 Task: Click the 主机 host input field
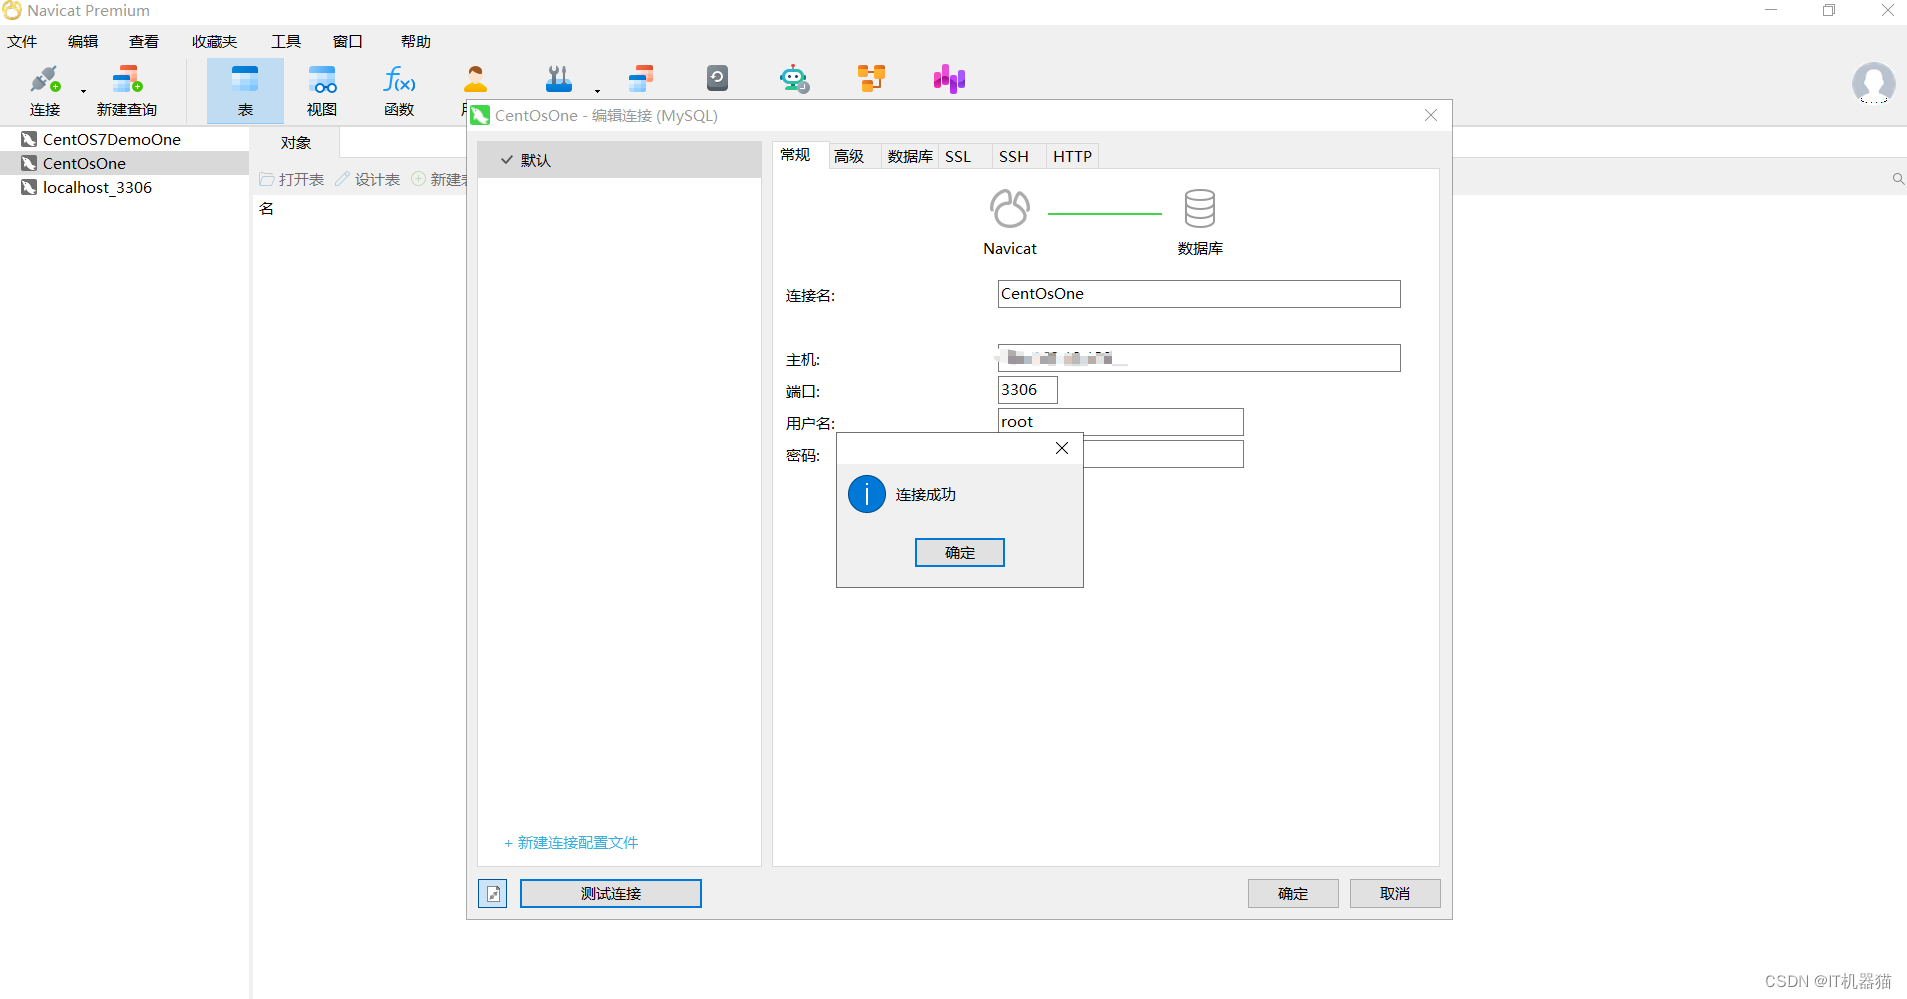pos(1199,358)
